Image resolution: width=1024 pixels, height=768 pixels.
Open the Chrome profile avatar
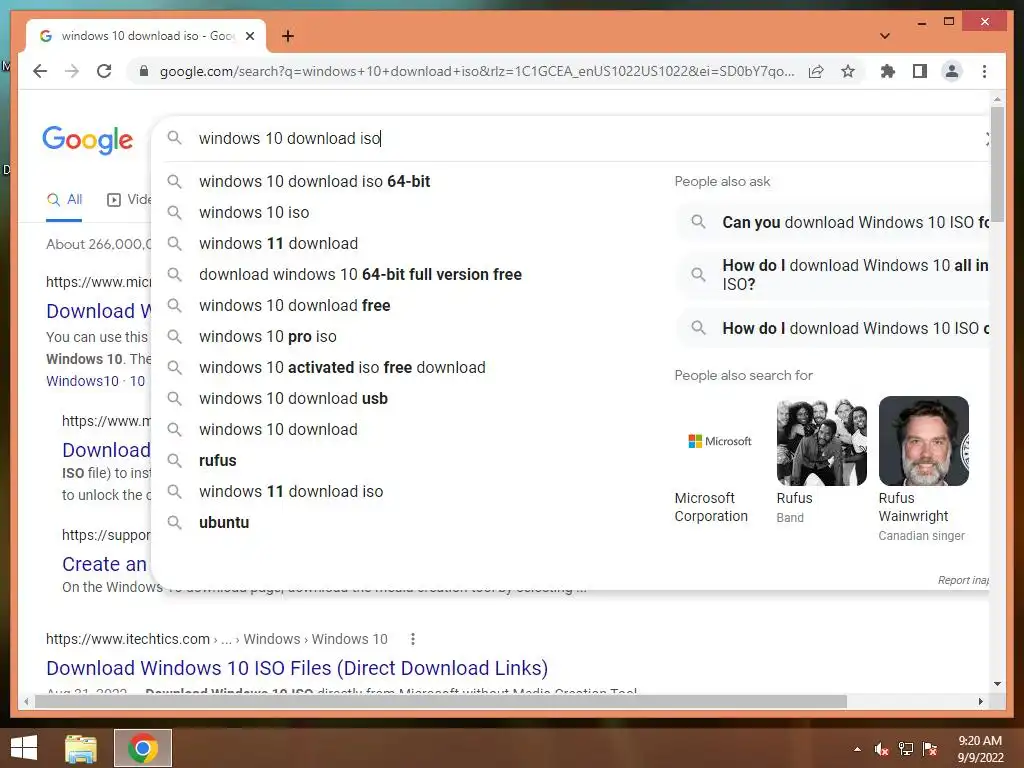coord(952,71)
